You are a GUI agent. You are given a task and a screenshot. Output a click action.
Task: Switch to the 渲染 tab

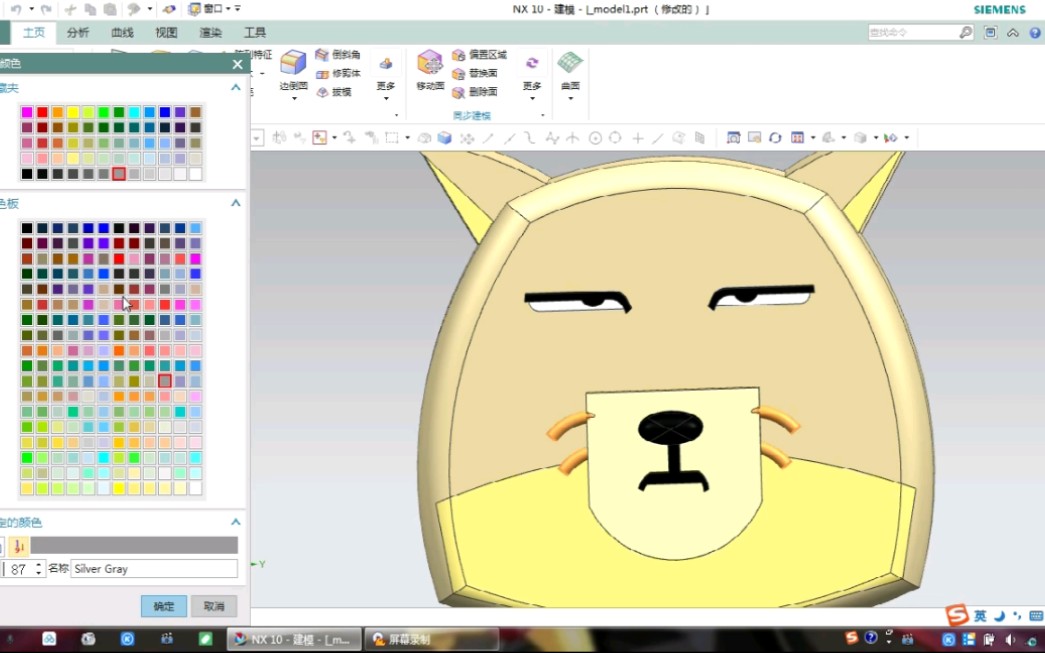(x=211, y=33)
